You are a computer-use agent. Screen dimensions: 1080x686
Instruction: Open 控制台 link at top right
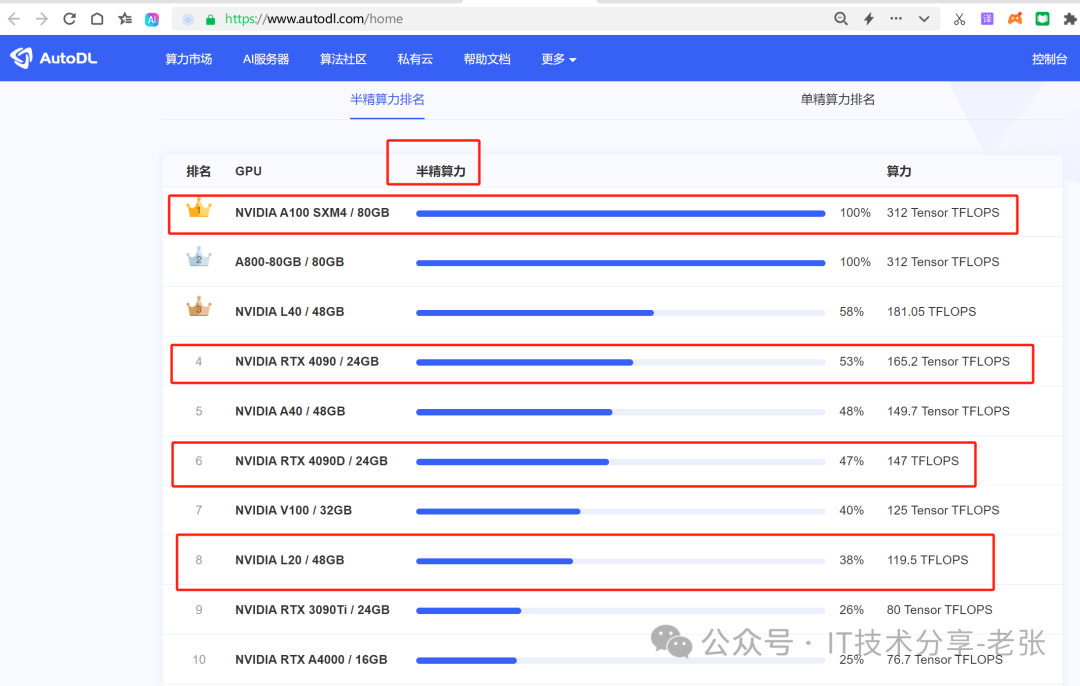tap(1050, 59)
